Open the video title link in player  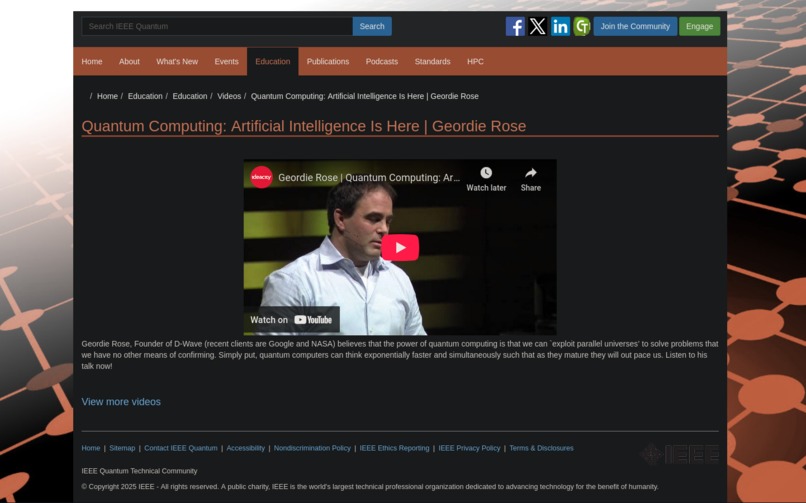tap(369, 178)
